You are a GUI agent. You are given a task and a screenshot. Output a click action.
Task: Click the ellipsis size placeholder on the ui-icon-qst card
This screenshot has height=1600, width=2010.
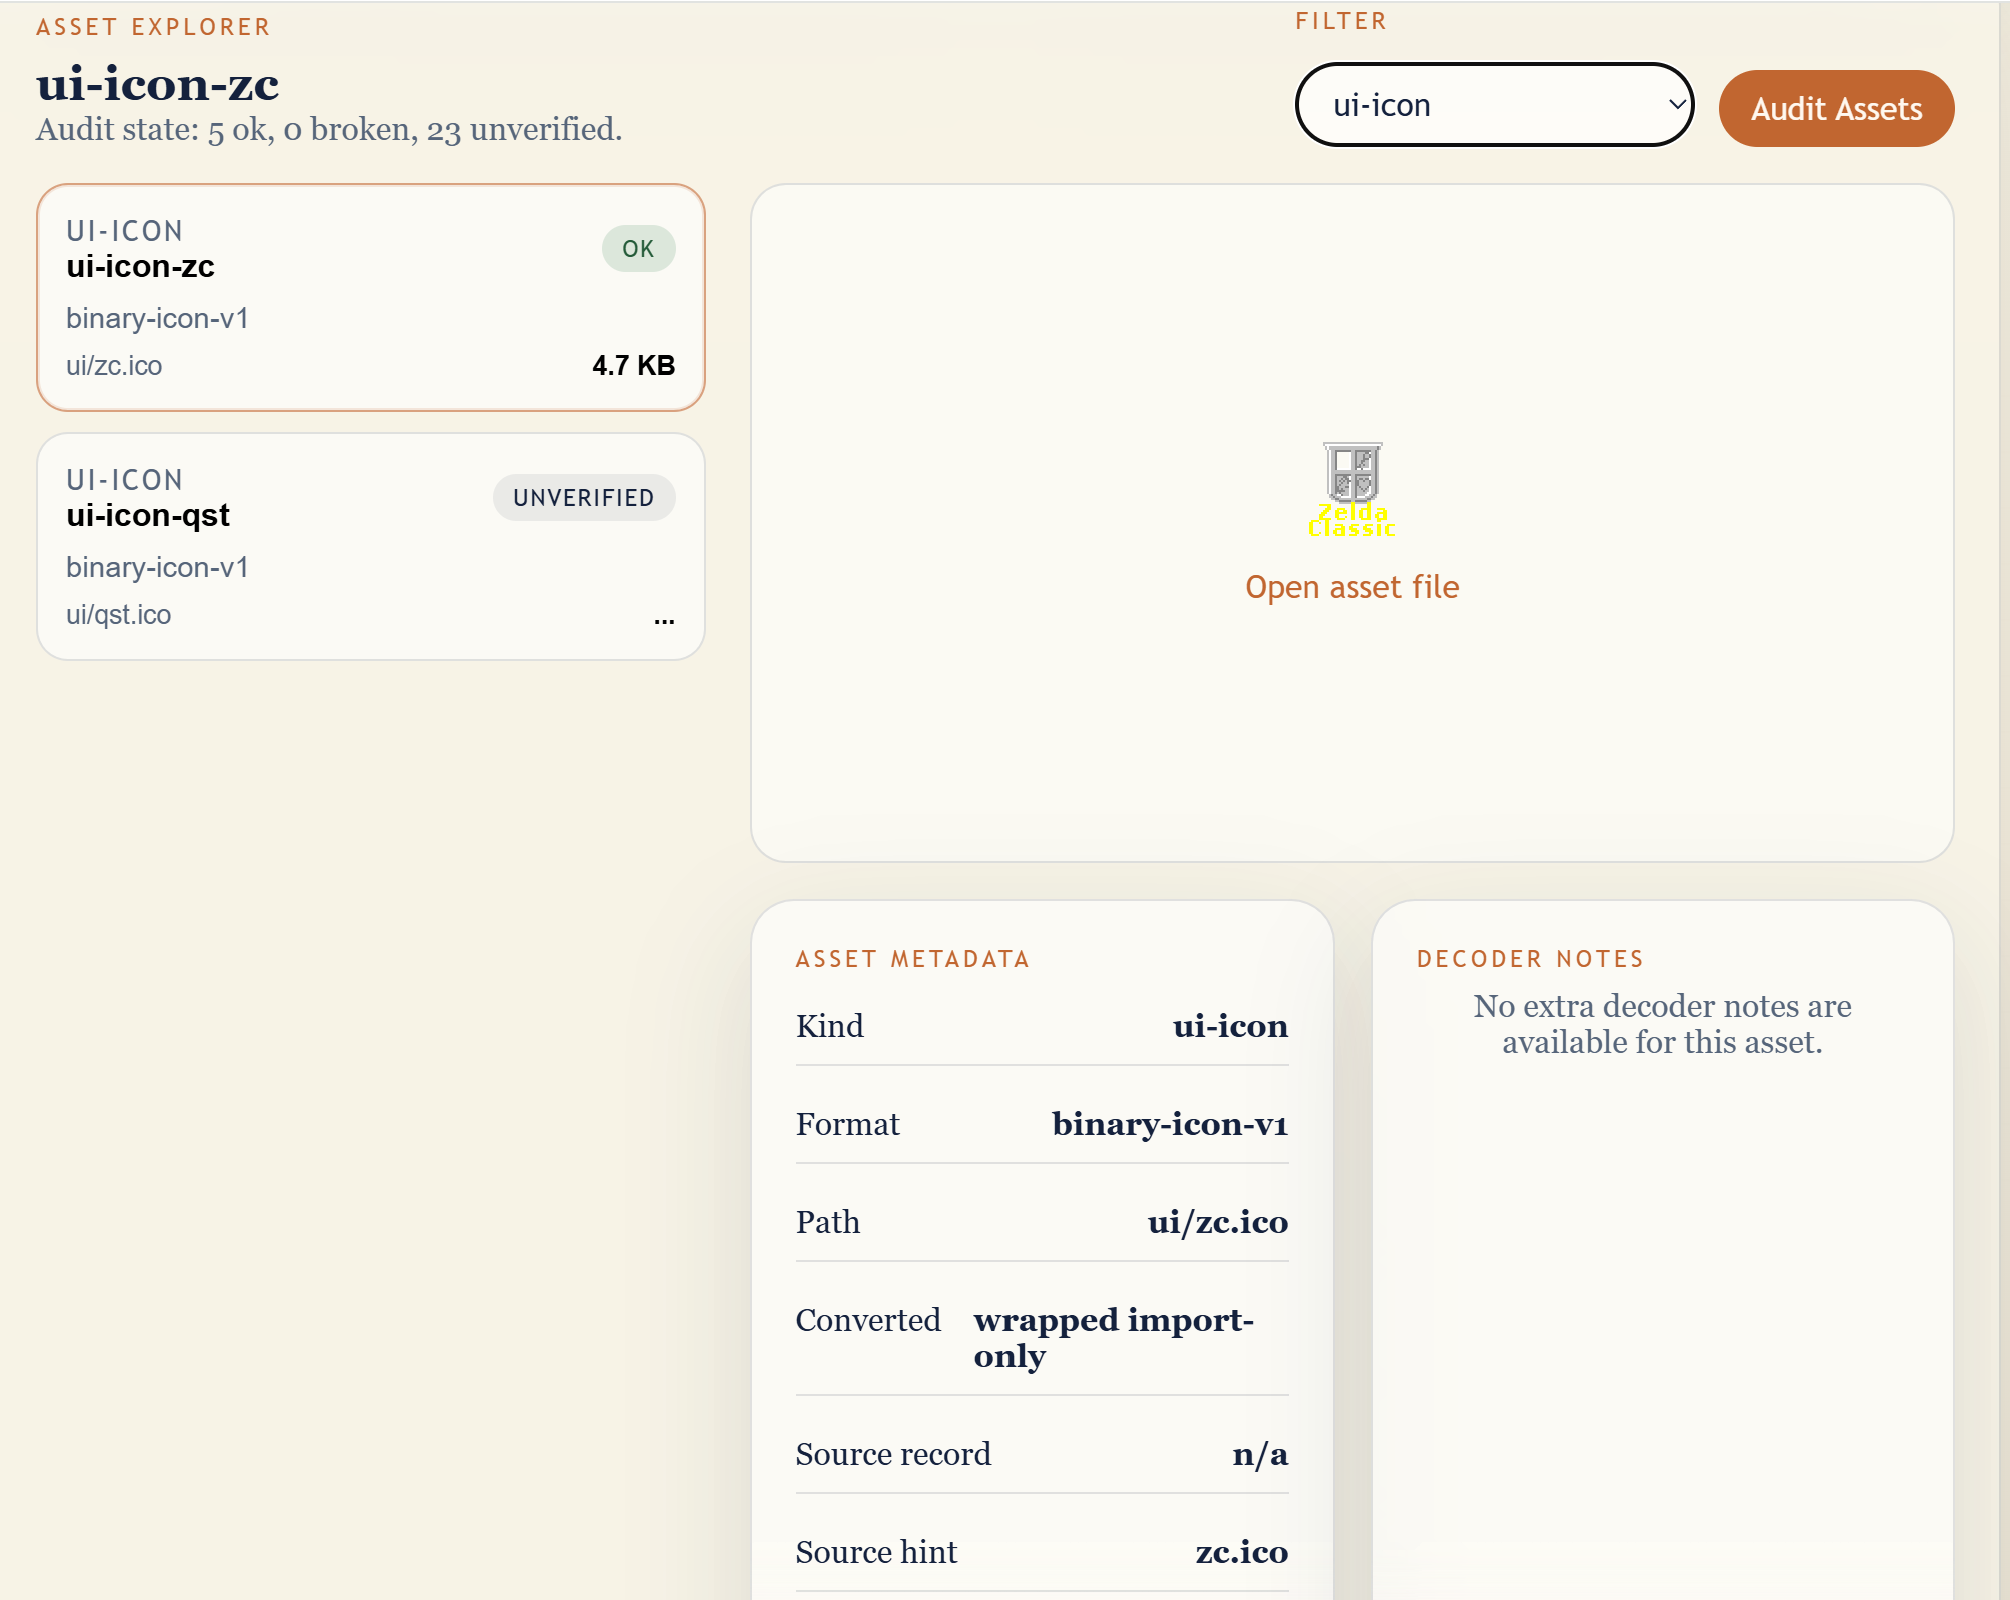[x=664, y=620]
